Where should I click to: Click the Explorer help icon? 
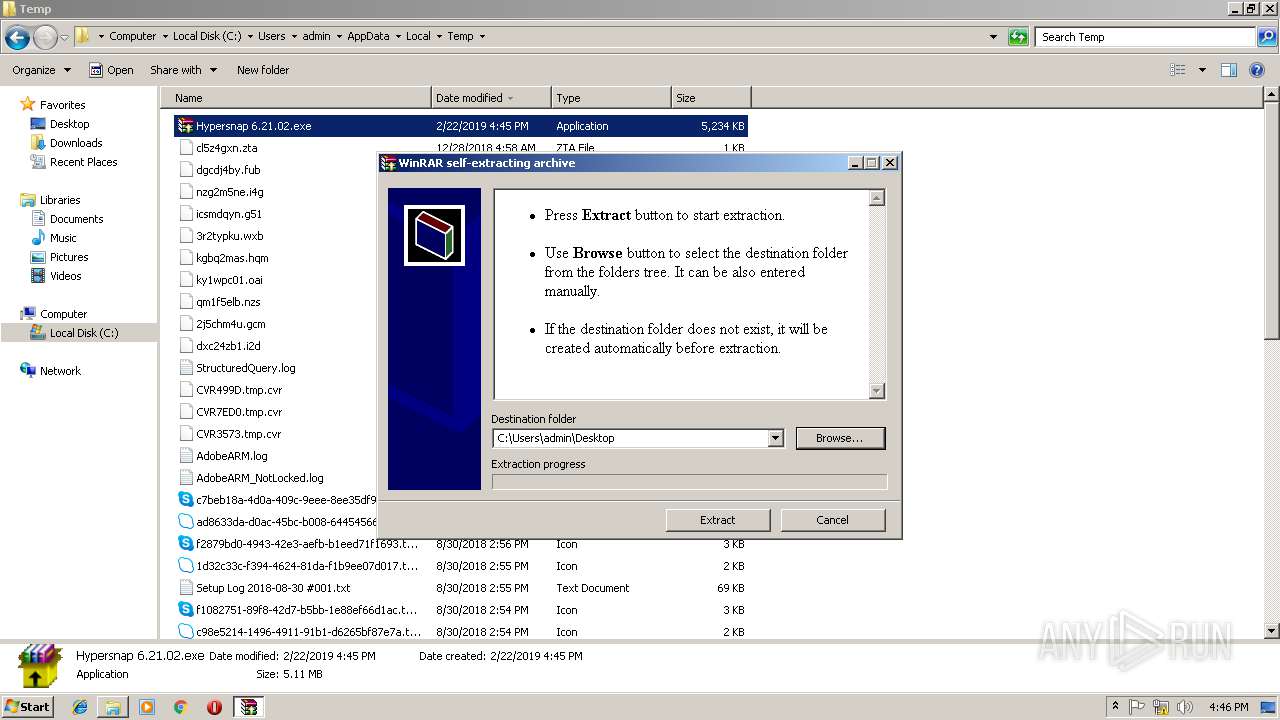(1259, 70)
